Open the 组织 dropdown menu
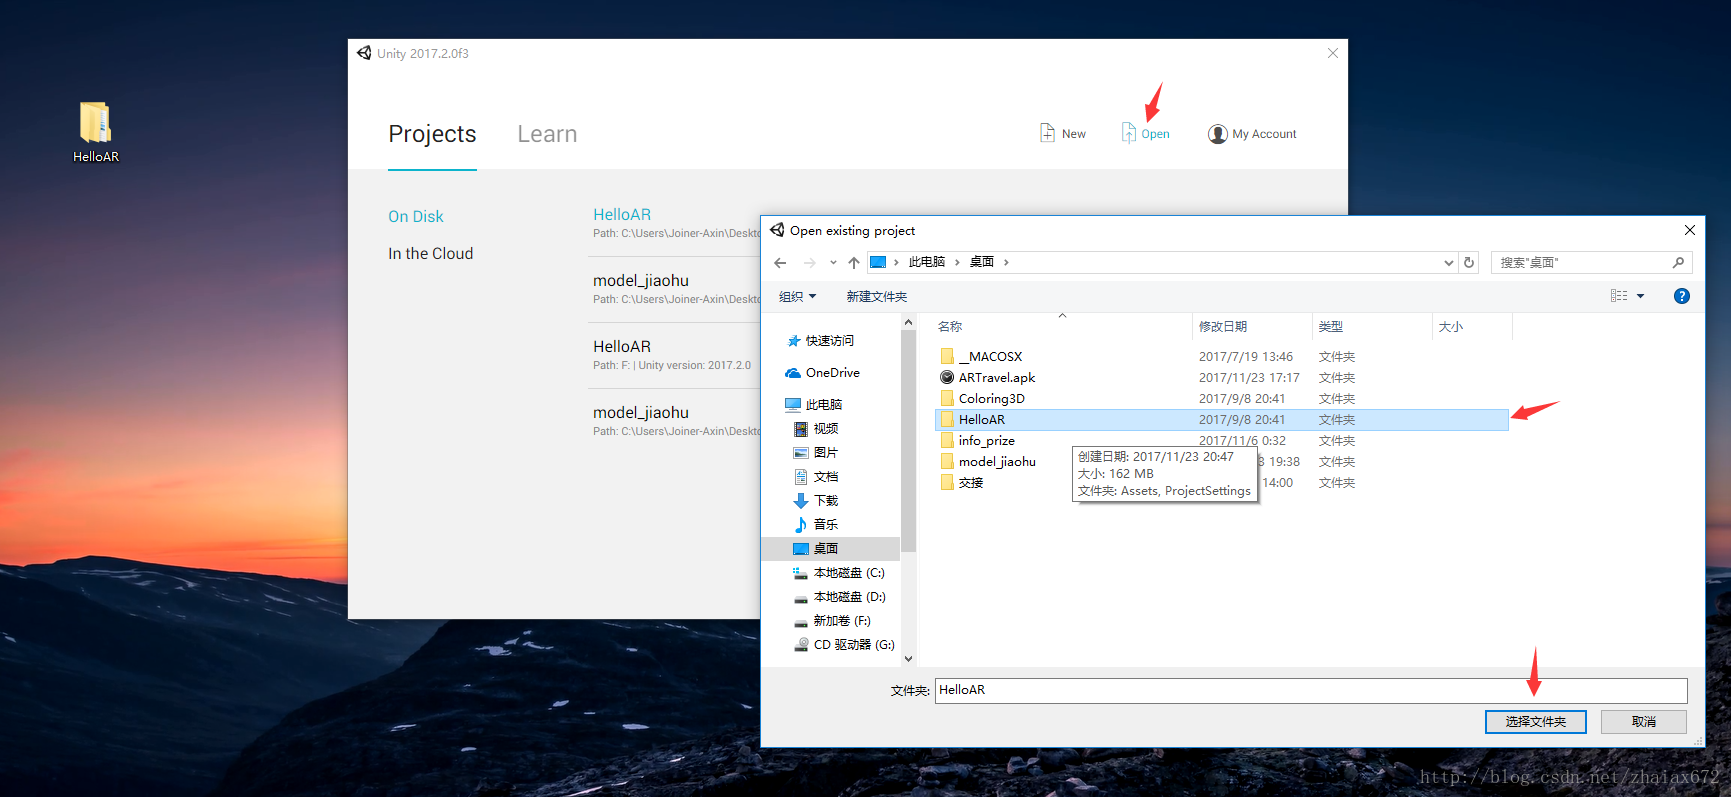The image size is (1731, 797). point(797,297)
